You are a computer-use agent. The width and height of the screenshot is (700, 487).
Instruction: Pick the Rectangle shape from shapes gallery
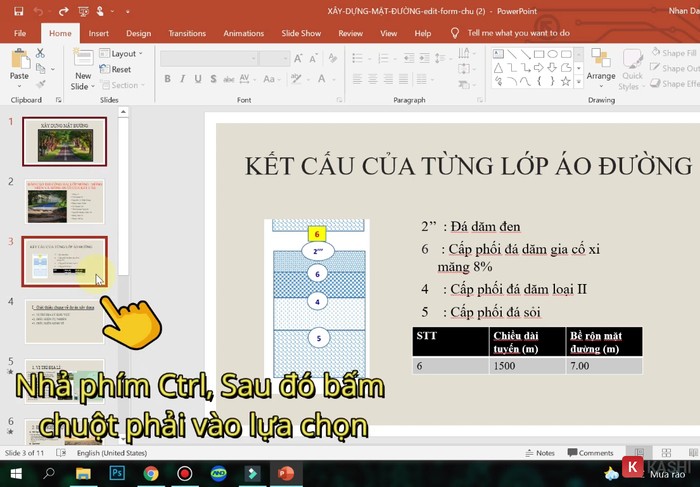pos(539,54)
